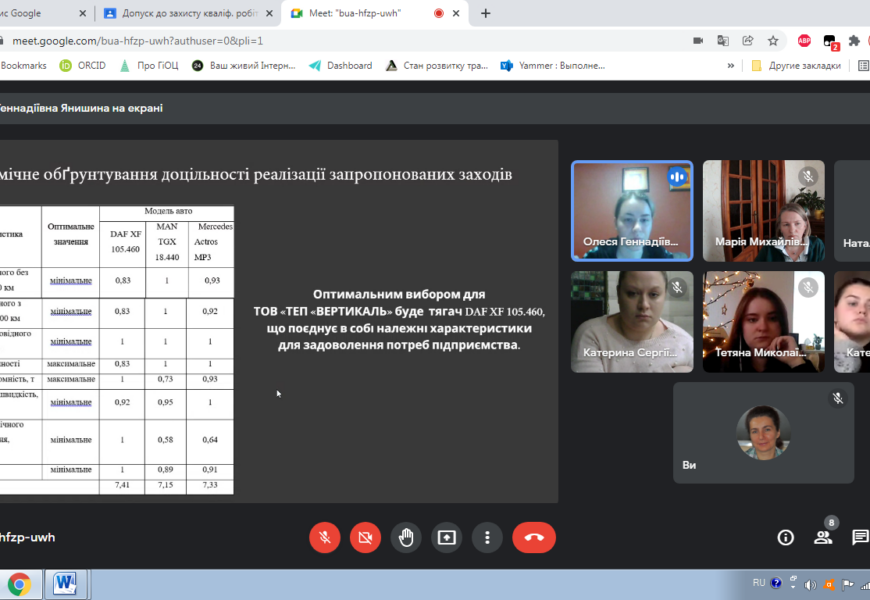Viewport: 870px width, 600px height.
Task: Open Word from the taskbar
Action: [65, 583]
